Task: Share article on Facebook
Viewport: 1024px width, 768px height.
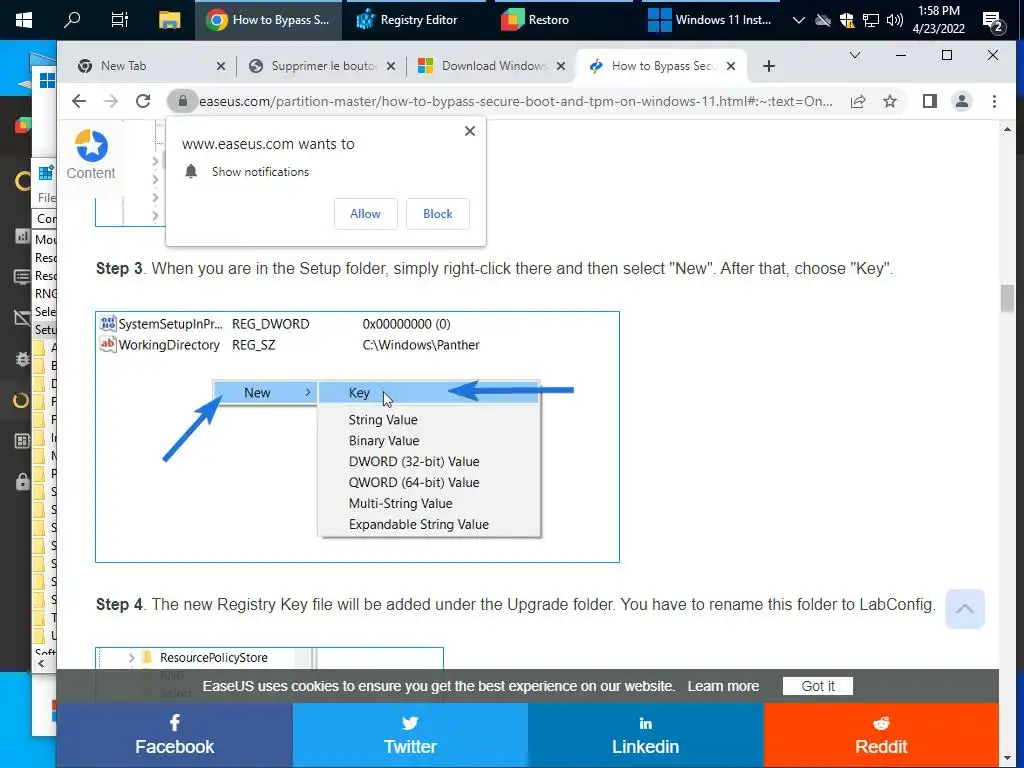Action: (x=174, y=735)
